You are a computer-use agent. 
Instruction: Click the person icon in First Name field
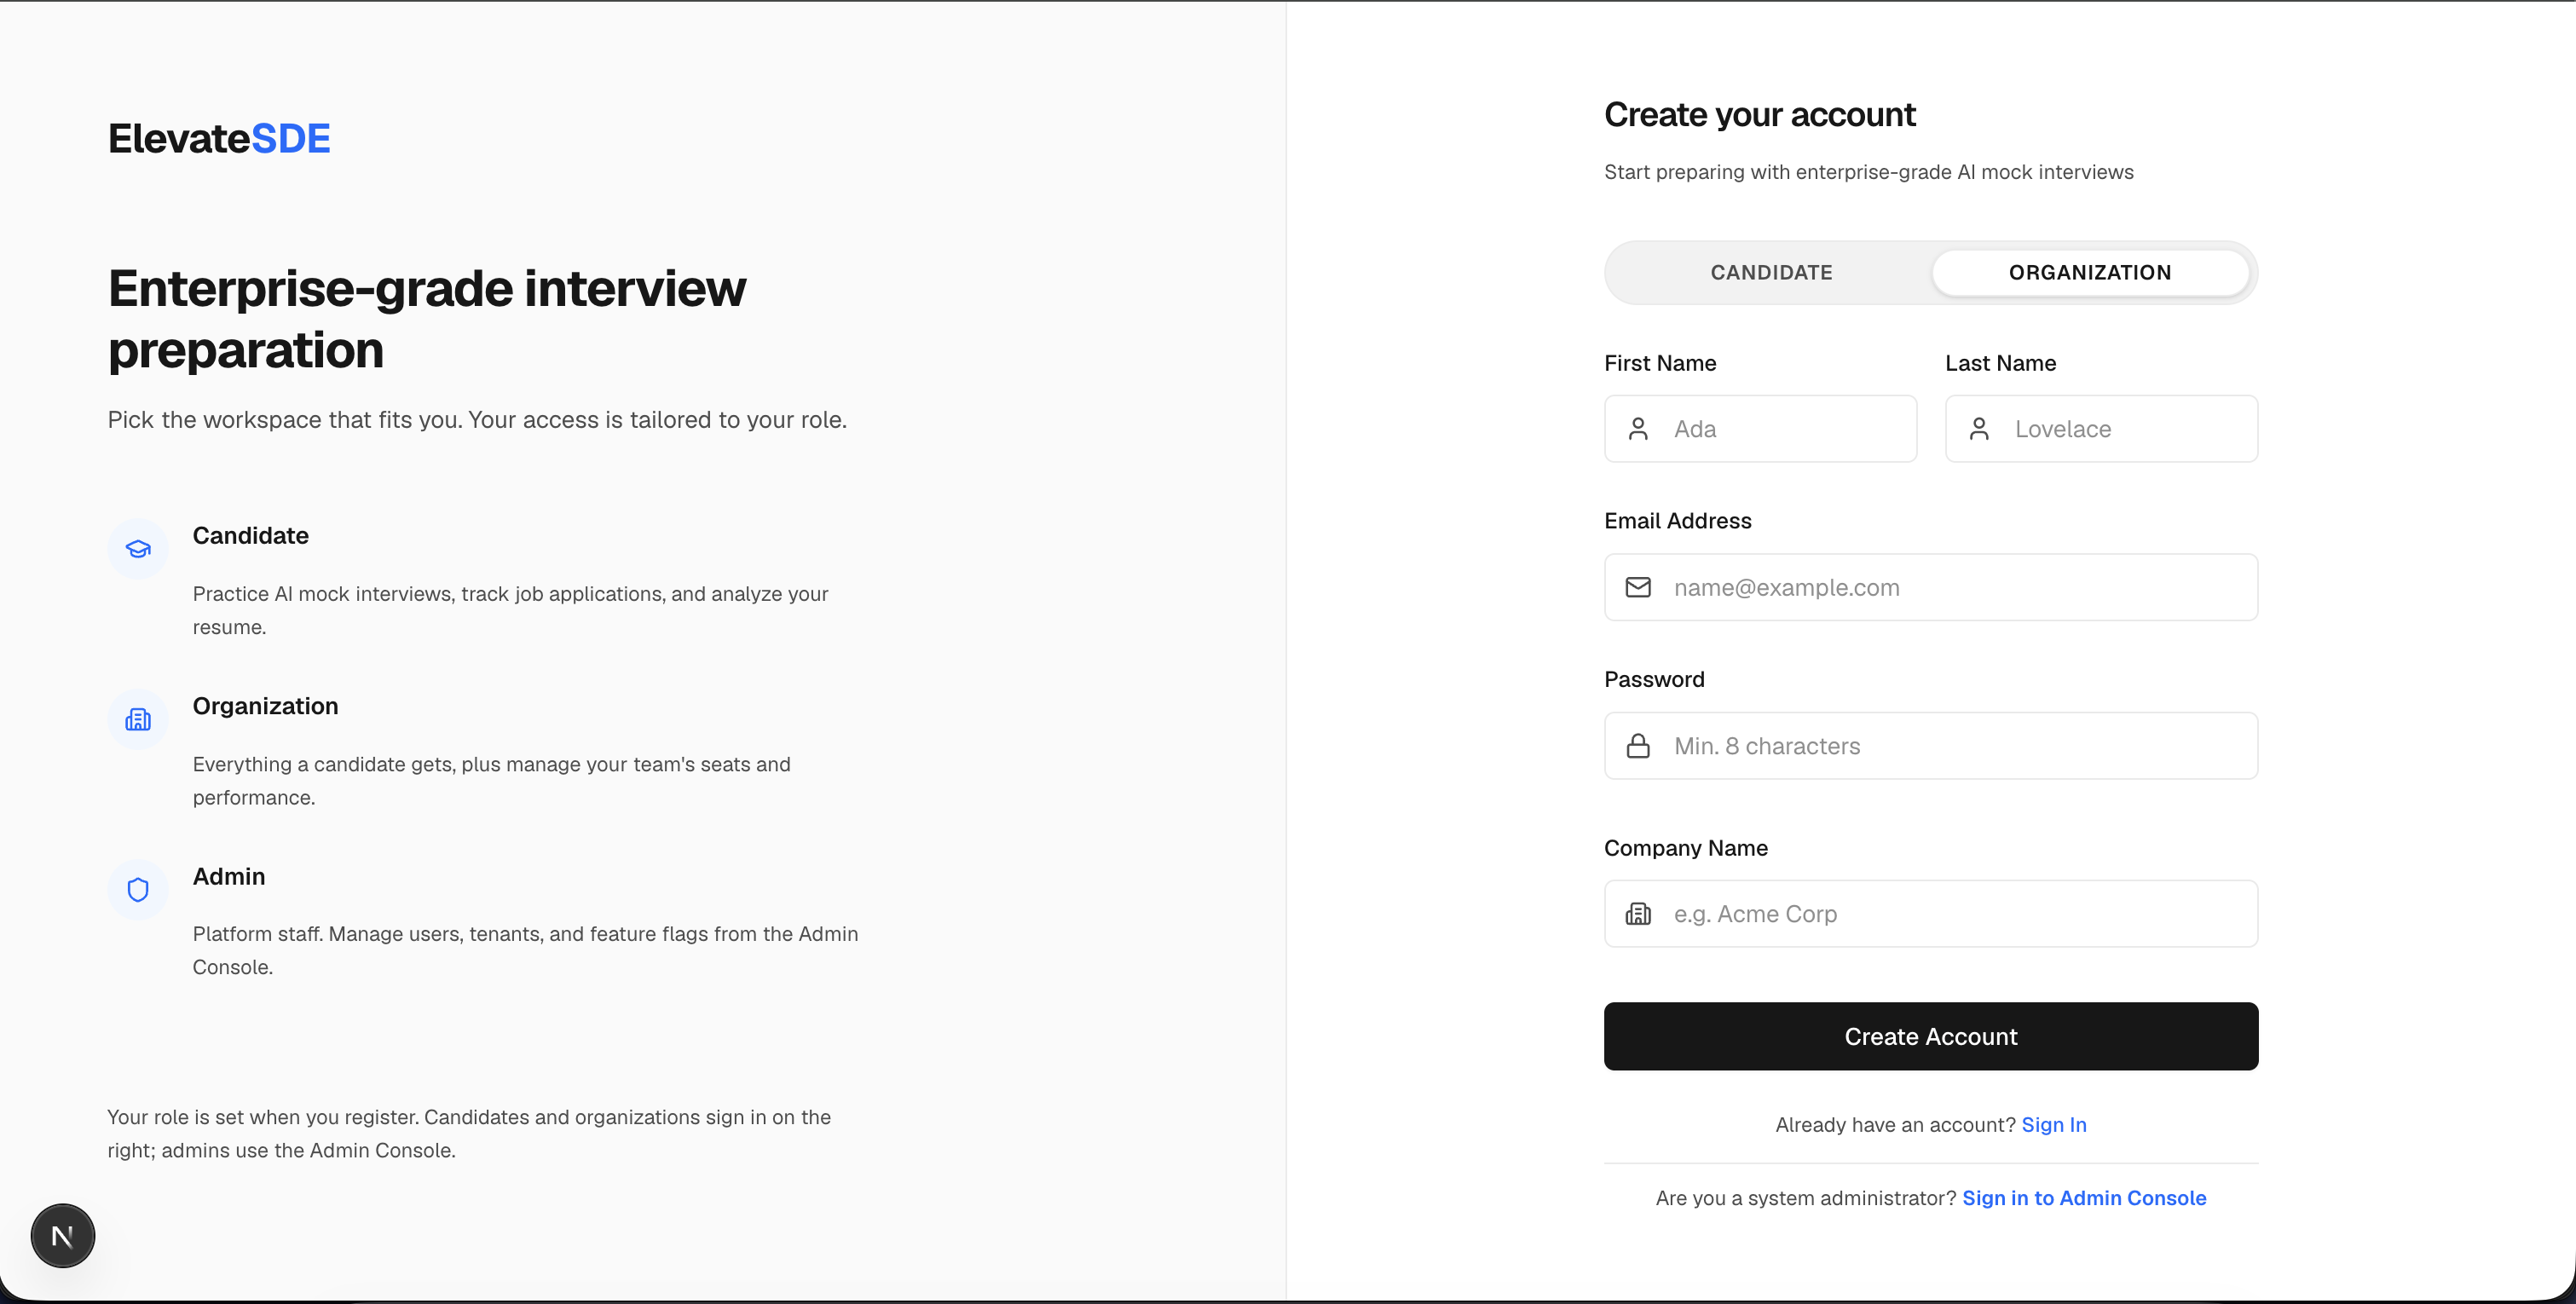coord(1638,429)
